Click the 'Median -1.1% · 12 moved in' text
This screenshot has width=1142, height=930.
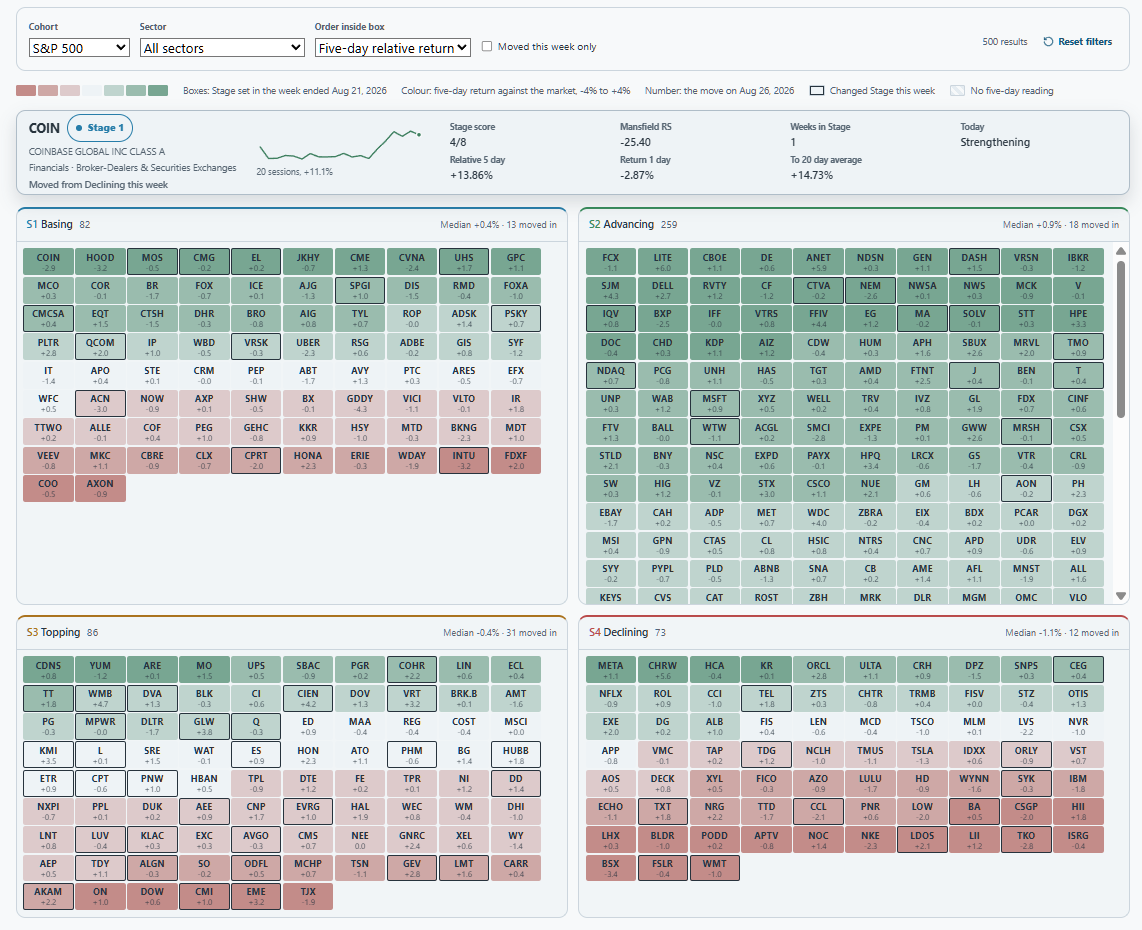1062,633
